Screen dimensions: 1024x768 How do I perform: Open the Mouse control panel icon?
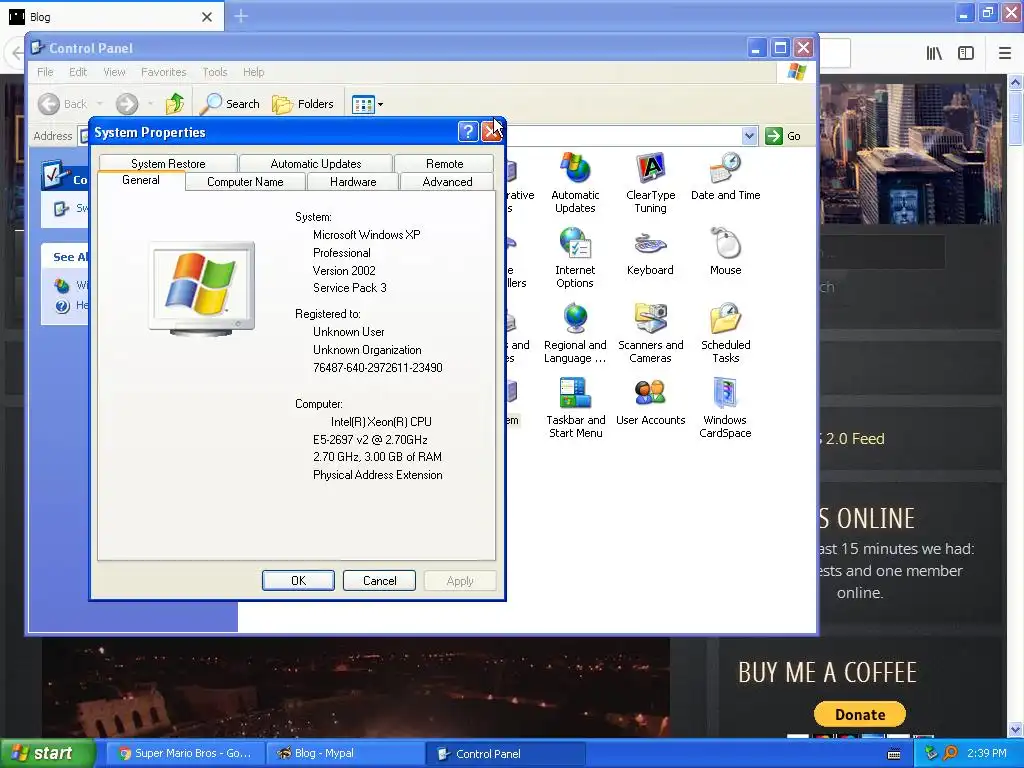(725, 253)
